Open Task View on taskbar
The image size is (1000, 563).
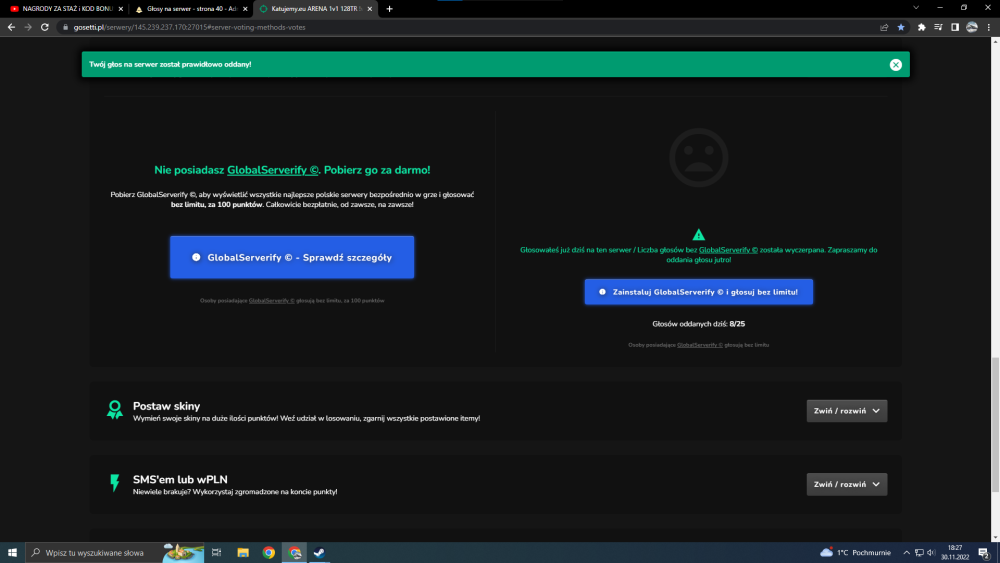(x=216, y=552)
